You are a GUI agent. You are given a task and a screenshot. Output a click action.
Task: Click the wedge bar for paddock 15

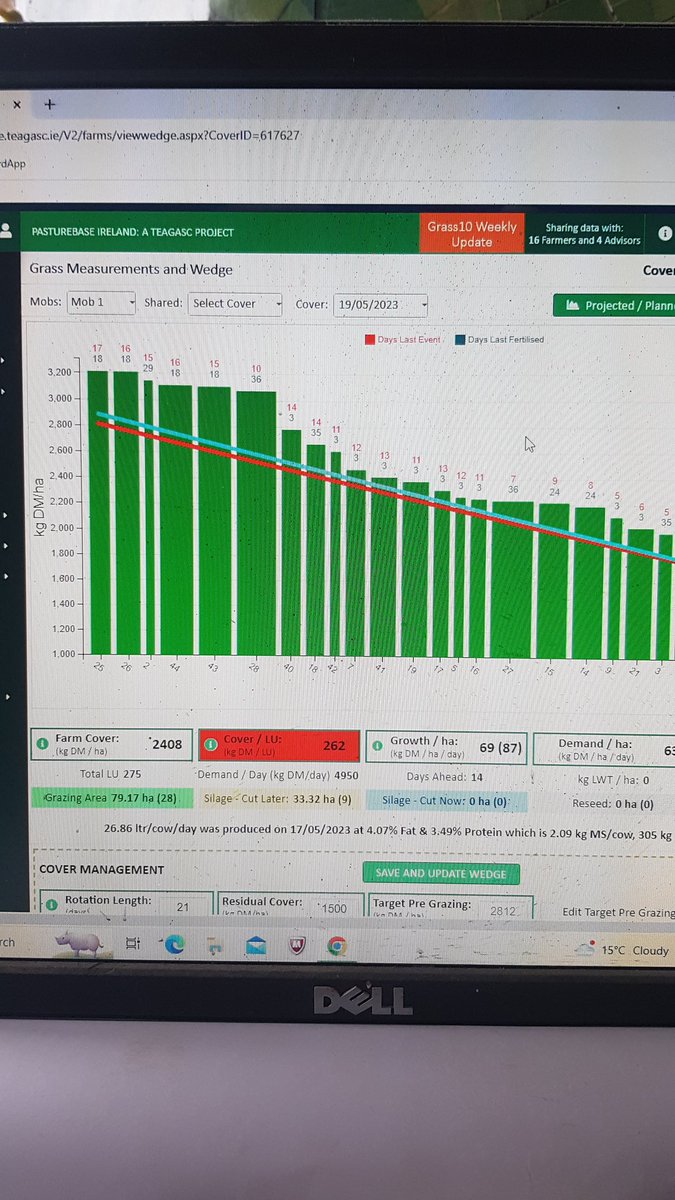coord(553,580)
